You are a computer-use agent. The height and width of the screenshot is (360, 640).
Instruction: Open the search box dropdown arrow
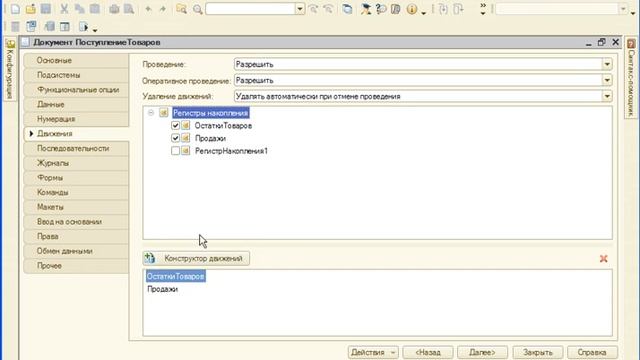(300, 9)
